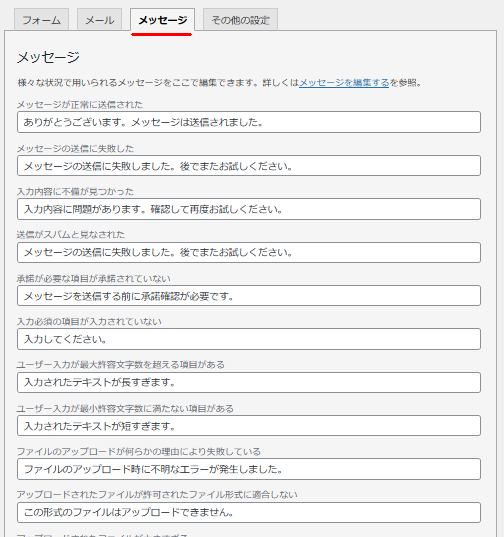
Task: Click the テキストが長すぎます field
Action: 249,382
